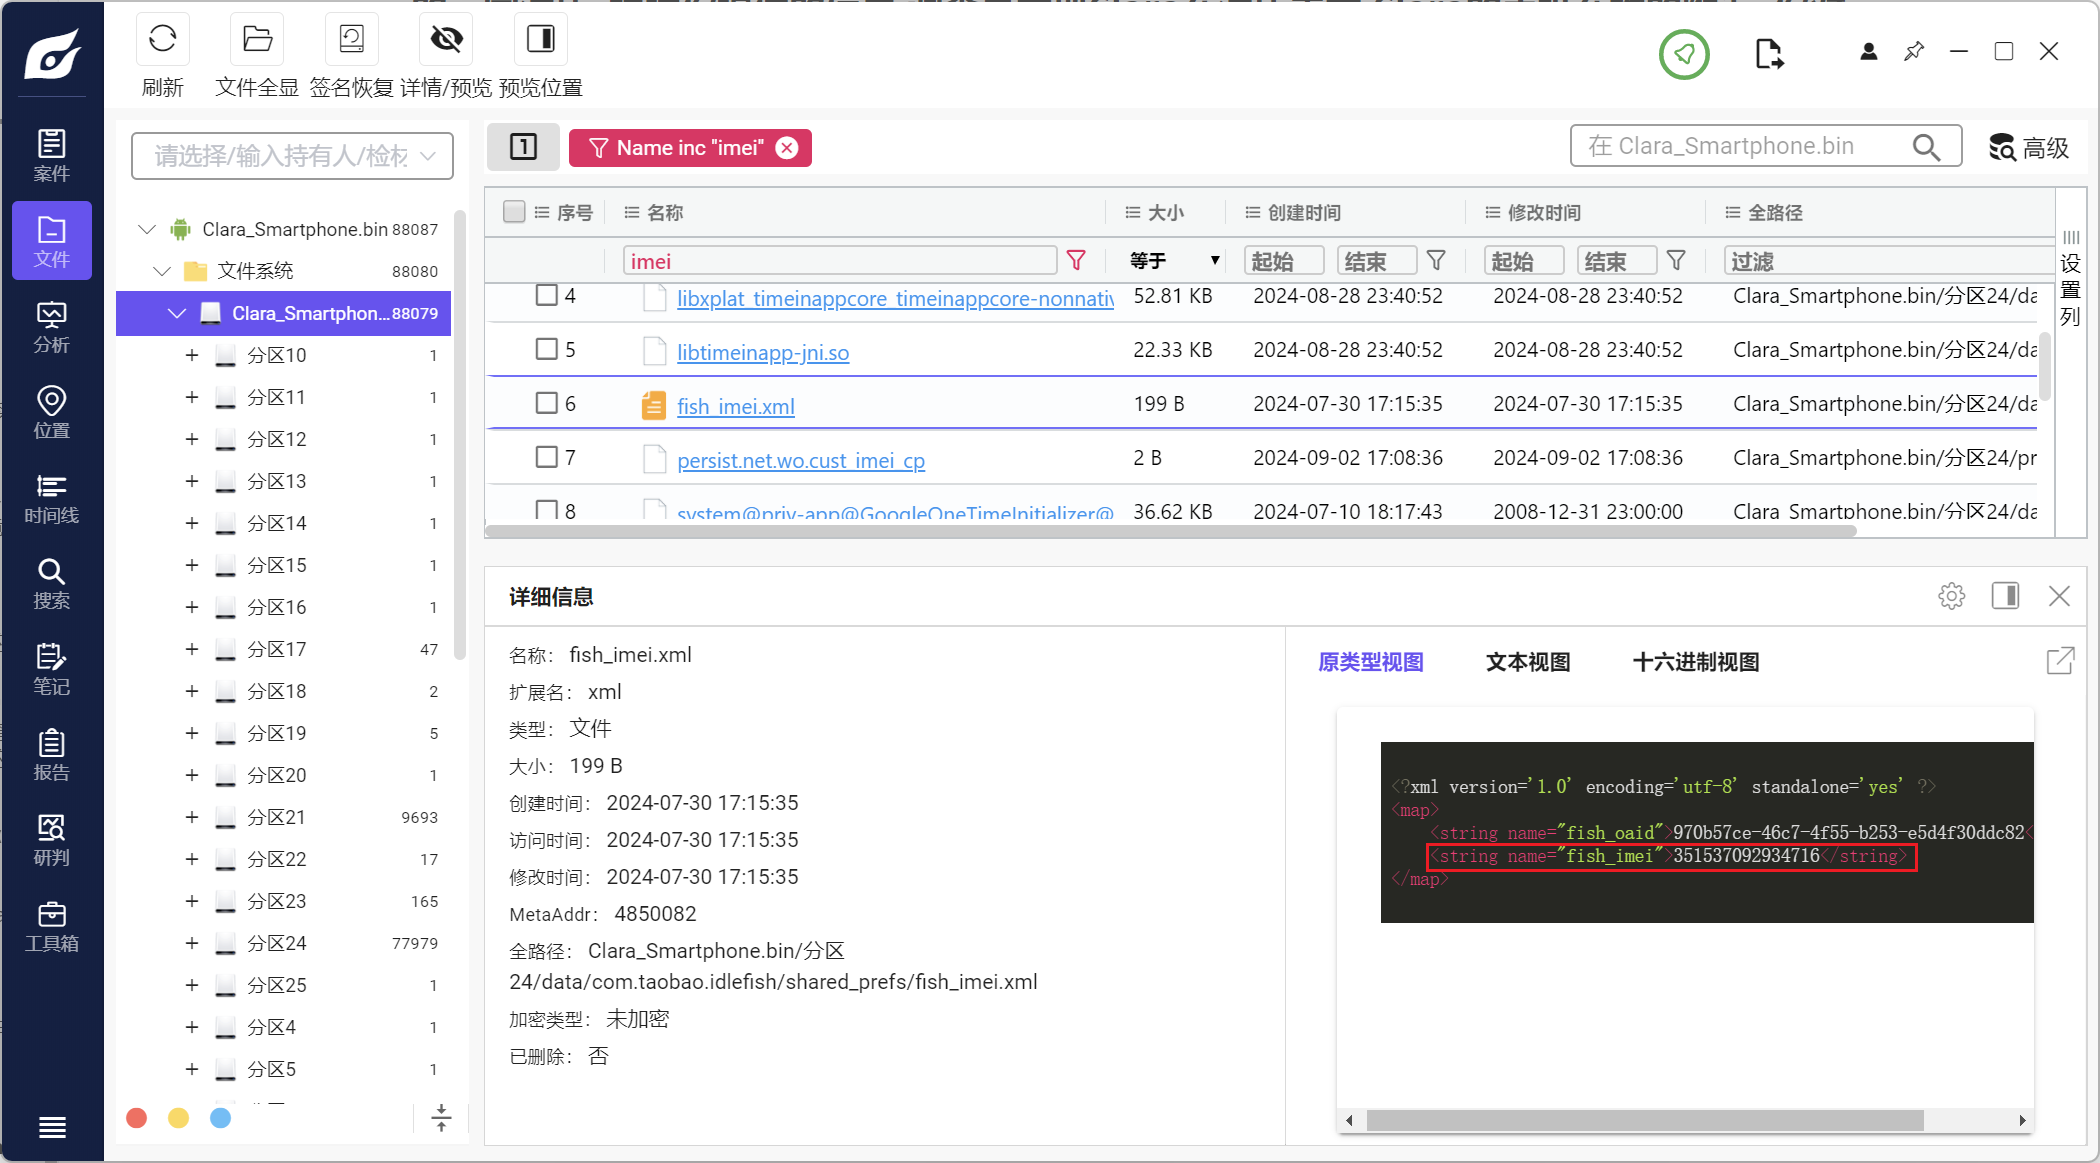Switch to 文本视图 tab

coord(1528,662)
